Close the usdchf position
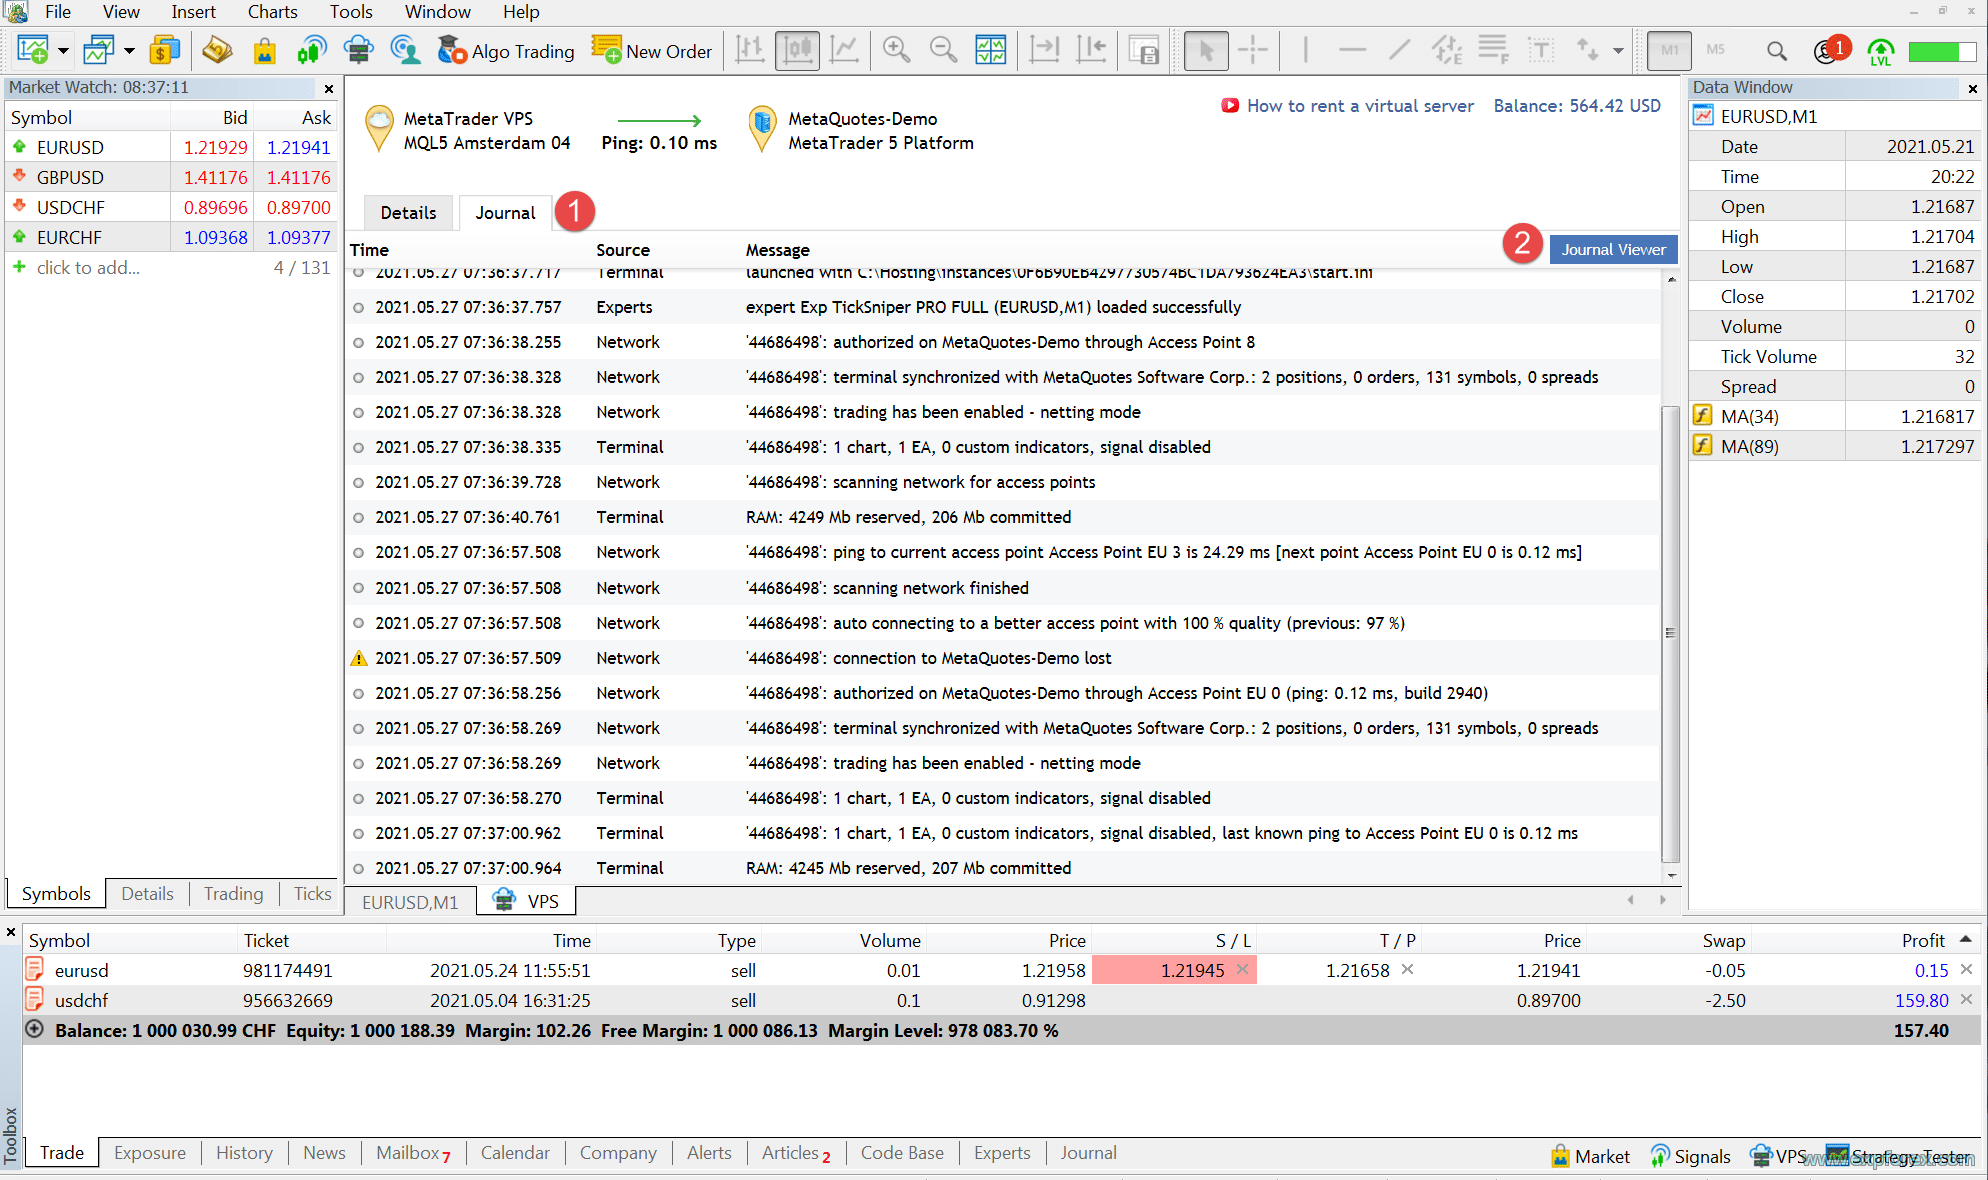1988x1180 pixels. (x=1966, y=999)
